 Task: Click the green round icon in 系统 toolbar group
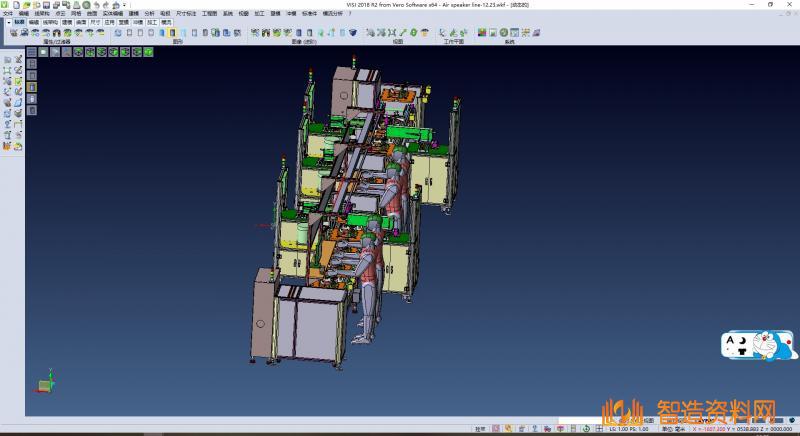504,33
